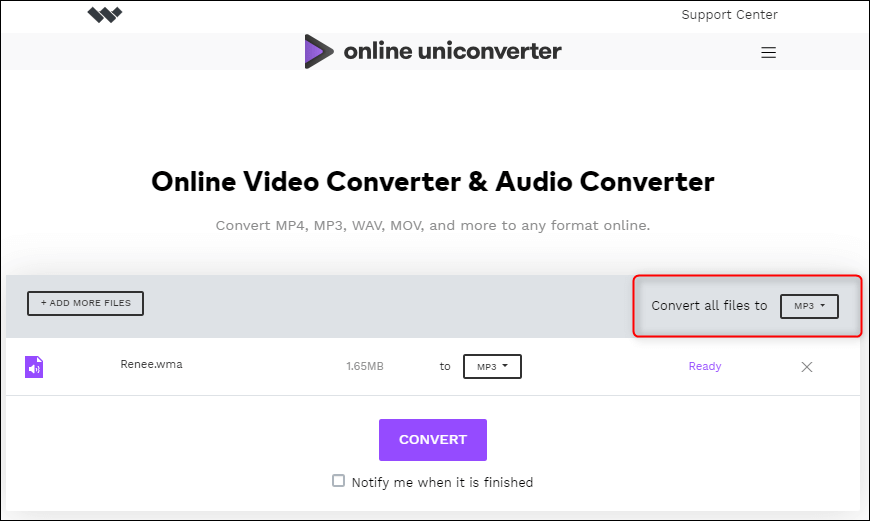This screenshot has width=870, height=521.
Task: Click the Convert all files to label
Action: 709,306
